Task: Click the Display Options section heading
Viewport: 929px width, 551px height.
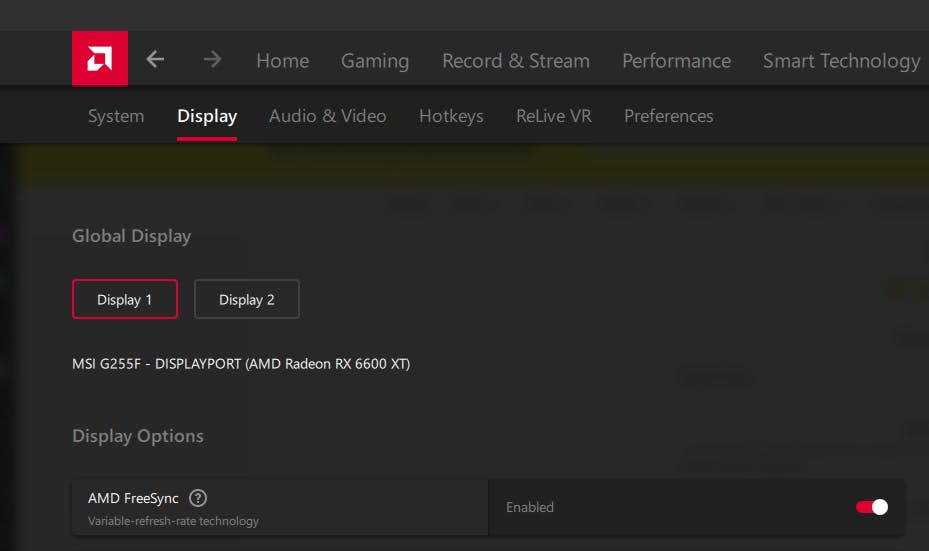Action: pos(138,436)
